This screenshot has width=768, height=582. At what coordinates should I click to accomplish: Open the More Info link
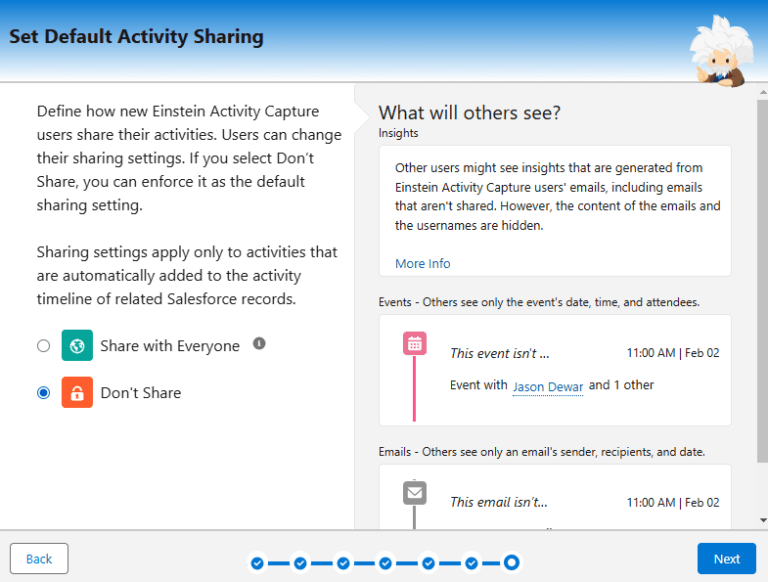click(x=423, y=264)
